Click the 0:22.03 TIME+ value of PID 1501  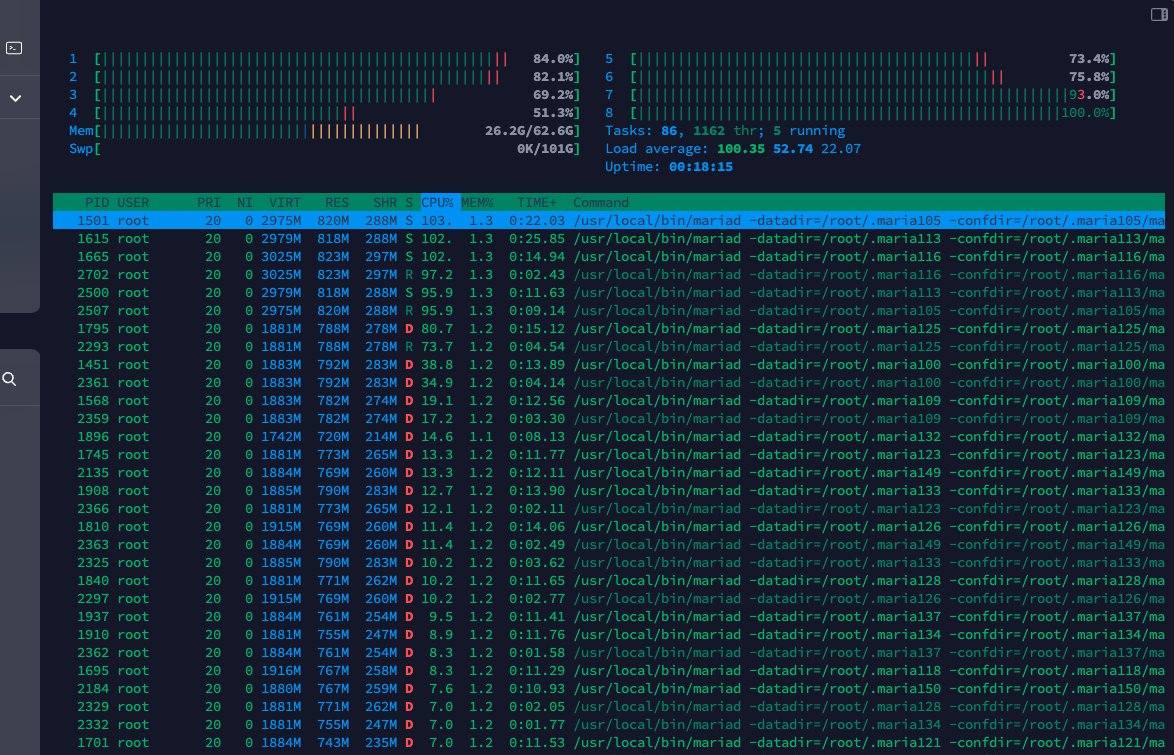click(x=537, y=220)
